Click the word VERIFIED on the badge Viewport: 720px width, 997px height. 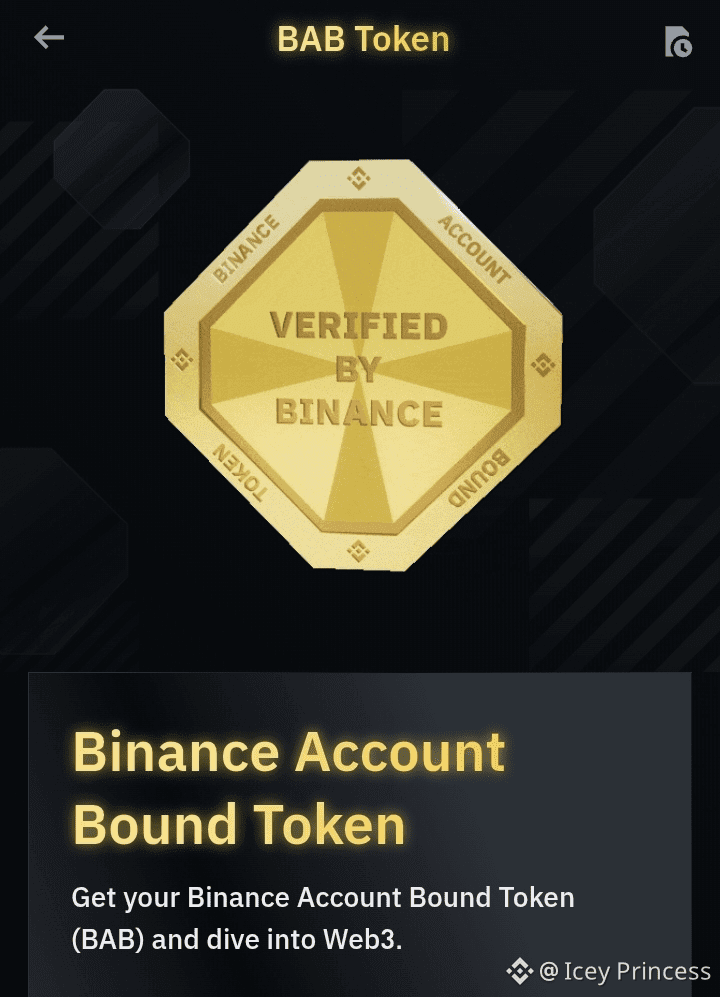[359, 326]
